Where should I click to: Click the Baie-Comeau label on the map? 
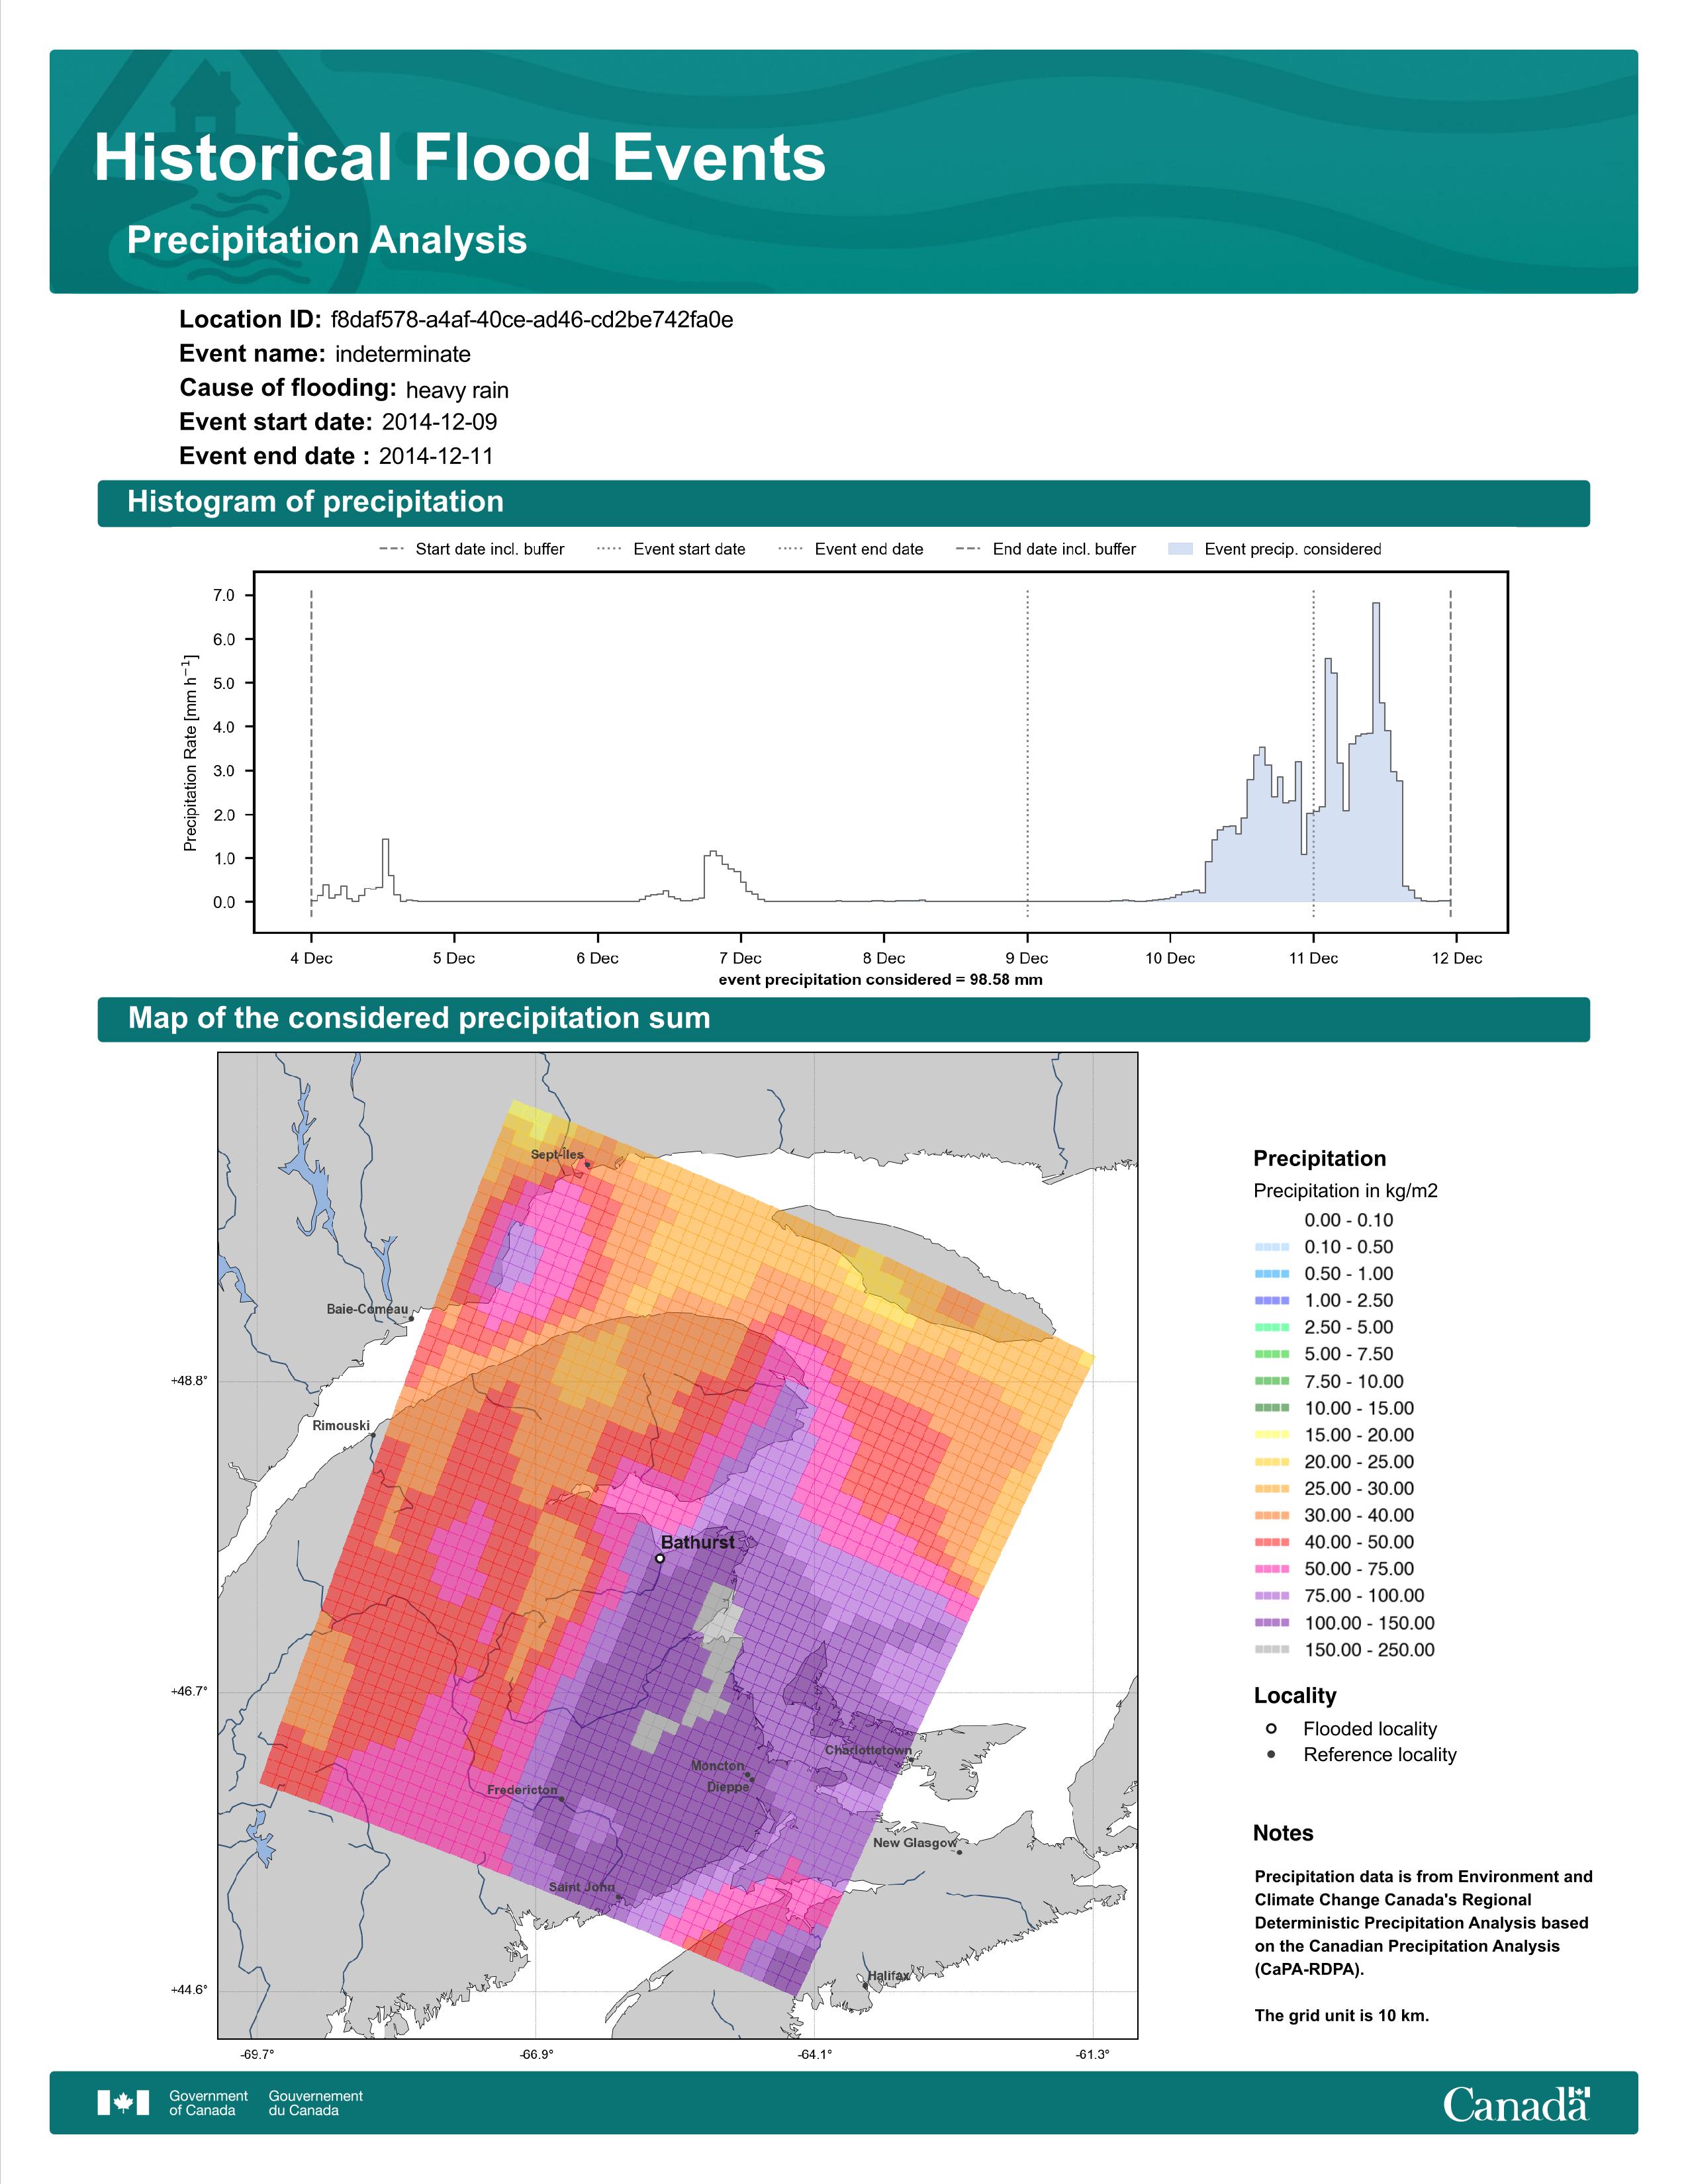[x=367, y=1309]
